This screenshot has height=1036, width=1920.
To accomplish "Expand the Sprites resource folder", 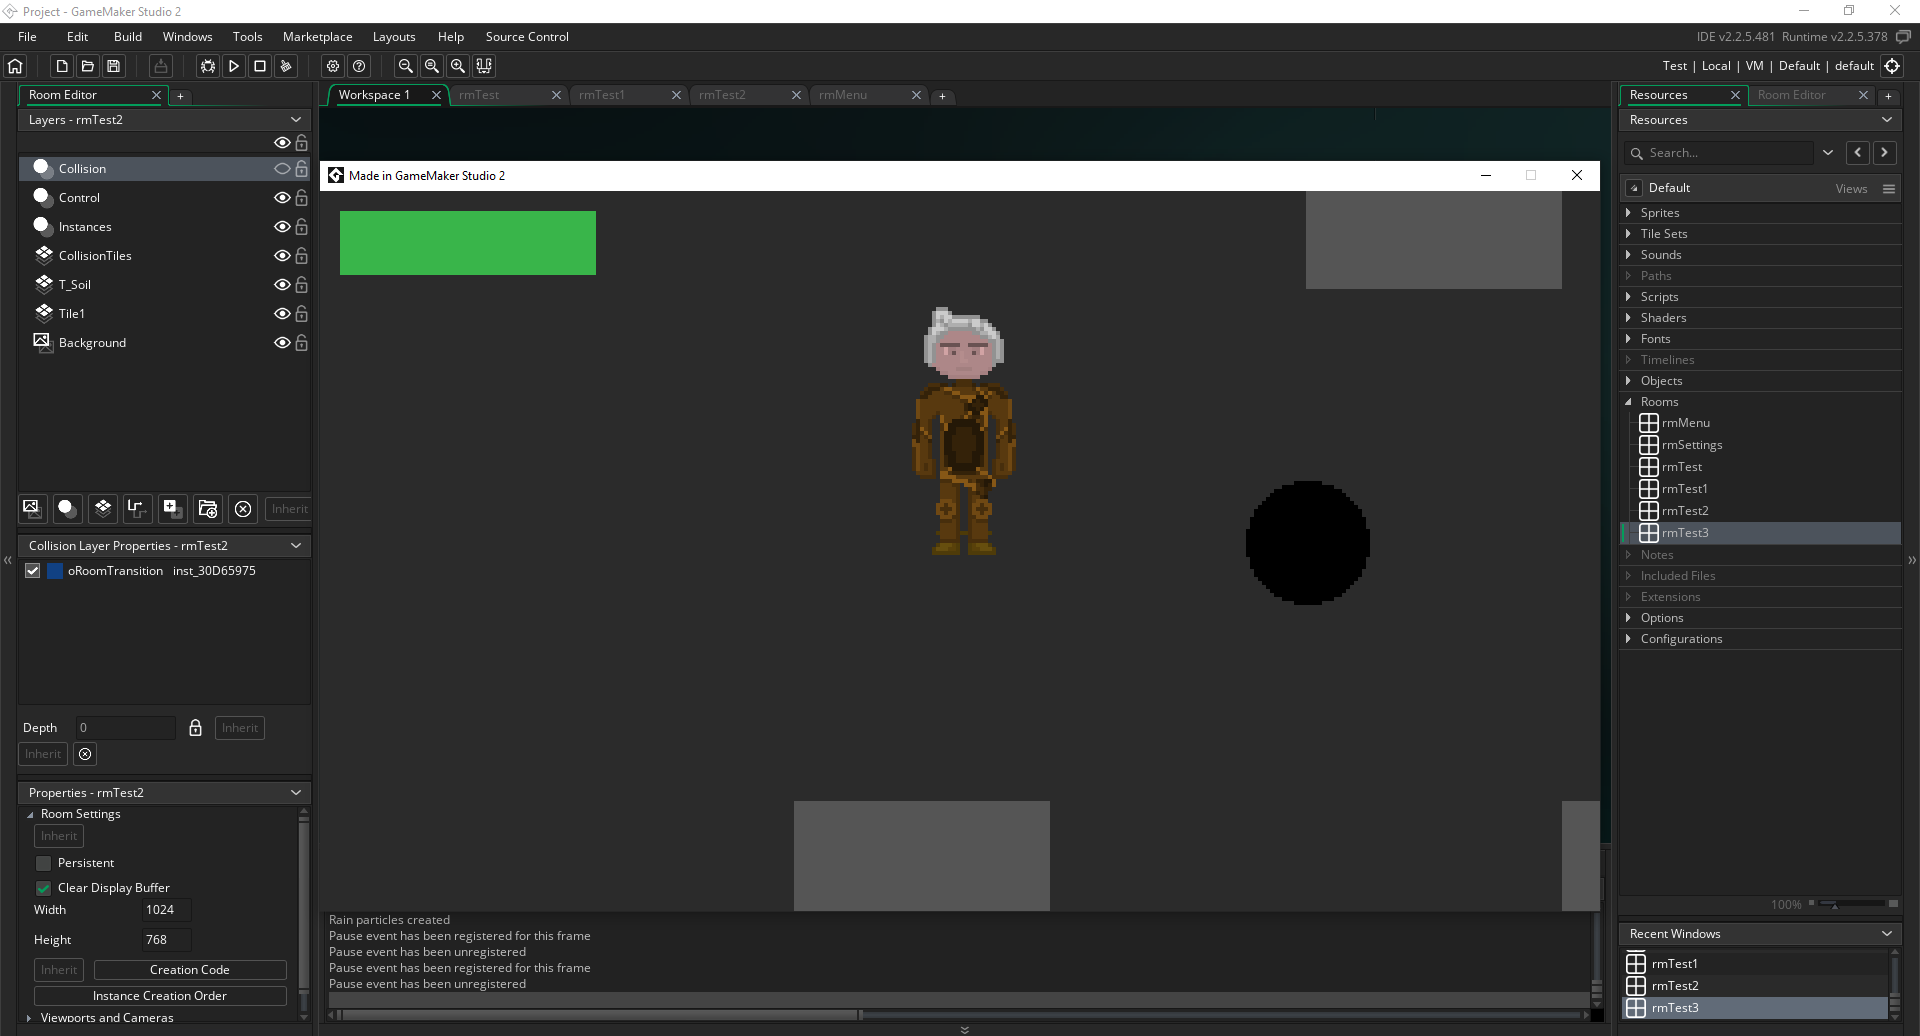I will tap(1629, 213).
